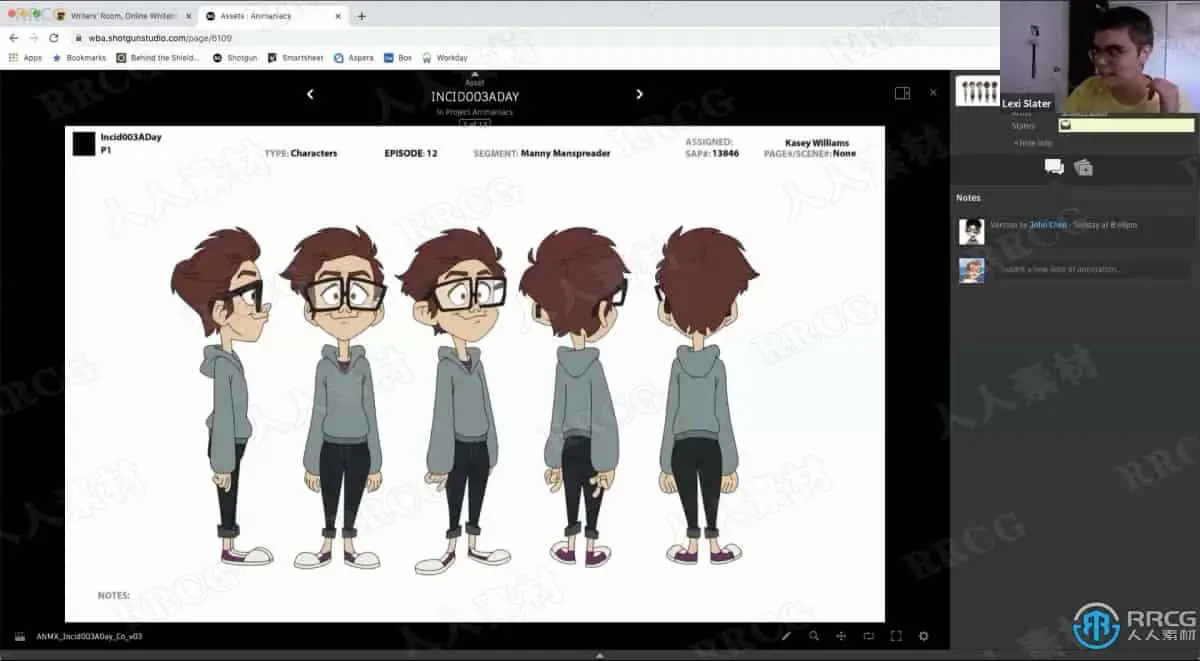Click the Hide Info link
Screen dimensions: 1200x661
[x=1033, y=143]
